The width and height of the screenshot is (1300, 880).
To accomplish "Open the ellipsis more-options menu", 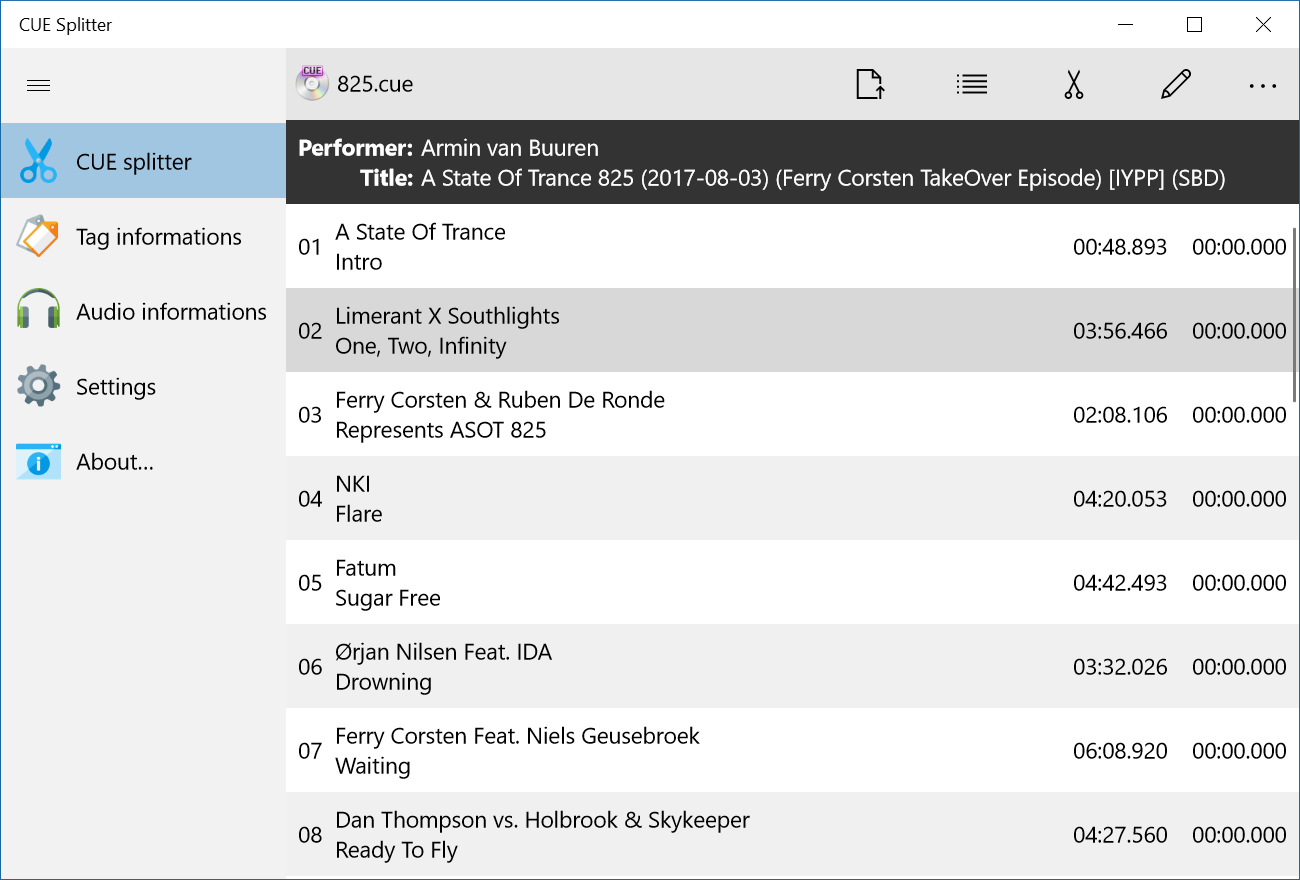I will [x=1262, y=84].
